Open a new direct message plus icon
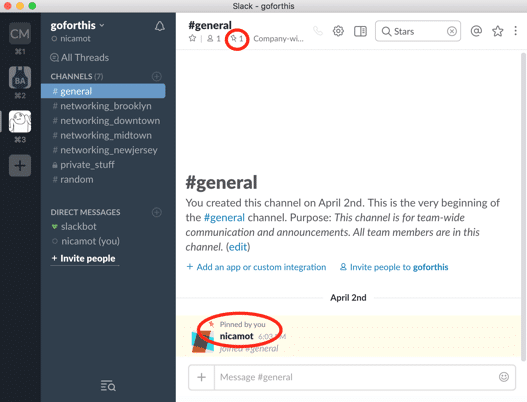The image size is (527, 402). coord(157,212)
